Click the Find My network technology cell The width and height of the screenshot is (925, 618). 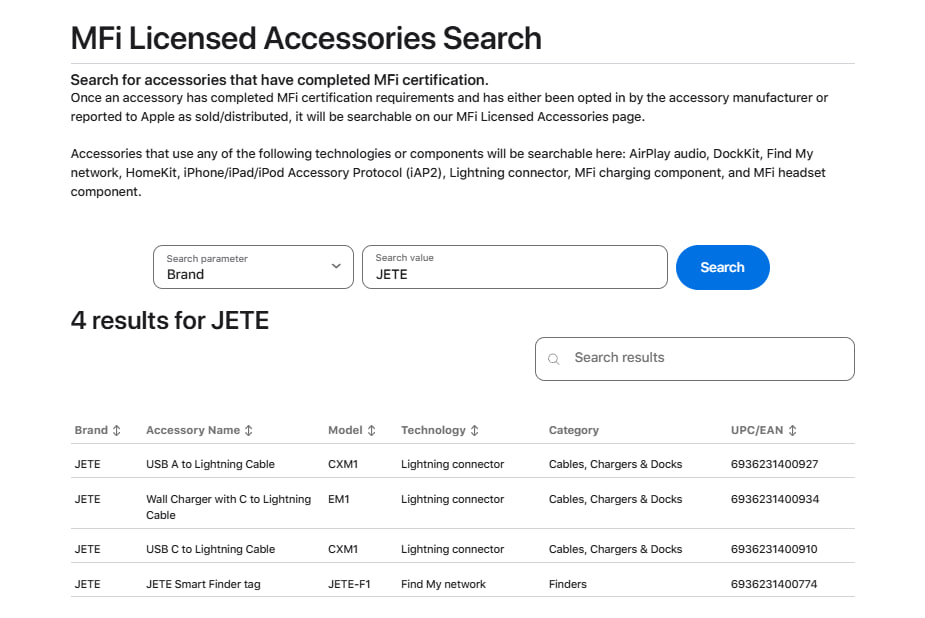pos(443,584)
